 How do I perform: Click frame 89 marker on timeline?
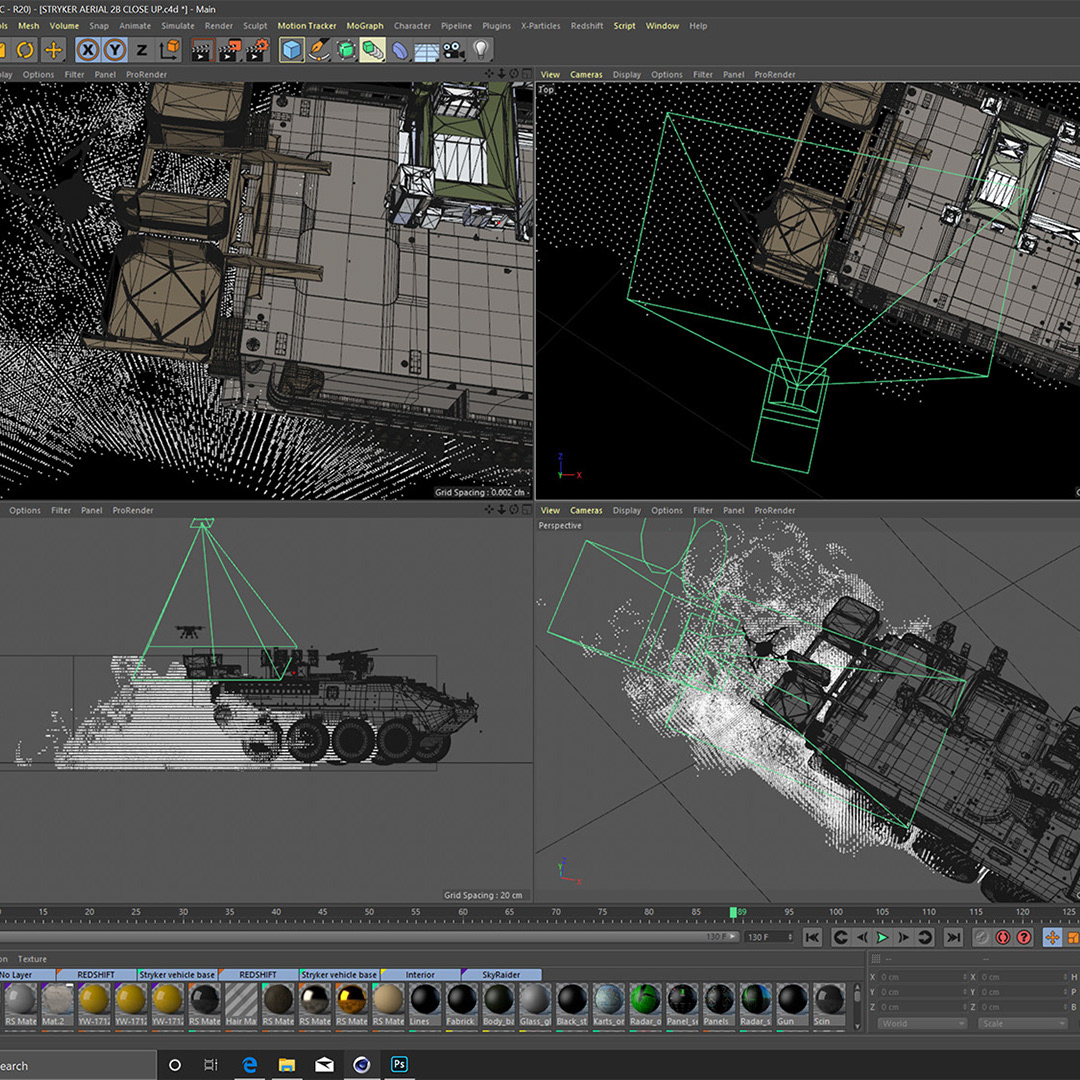(x=734, y=913)
